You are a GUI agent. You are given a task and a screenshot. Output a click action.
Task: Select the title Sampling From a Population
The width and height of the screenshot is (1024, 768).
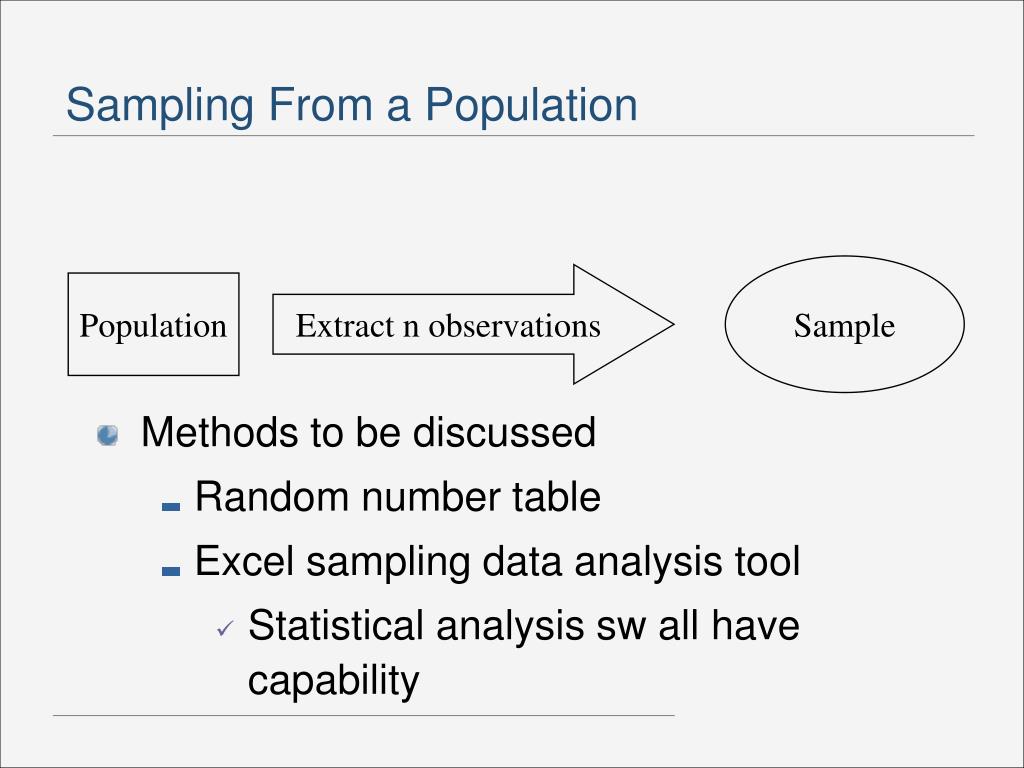coord(352,104)
